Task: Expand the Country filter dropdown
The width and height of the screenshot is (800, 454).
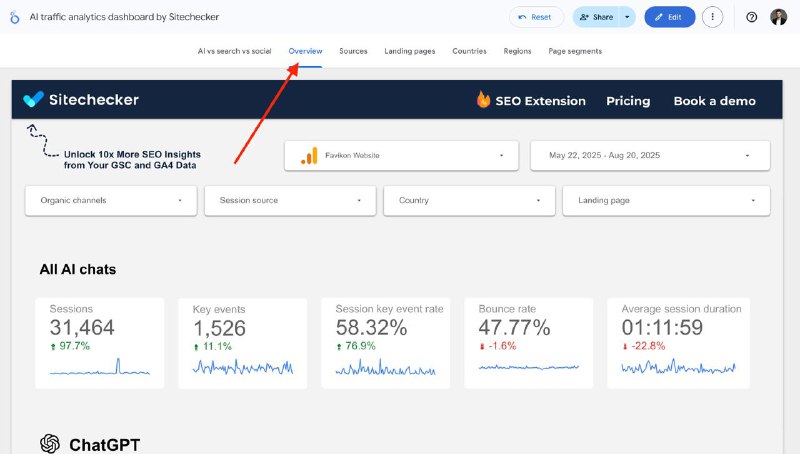Action: [469, 200]
